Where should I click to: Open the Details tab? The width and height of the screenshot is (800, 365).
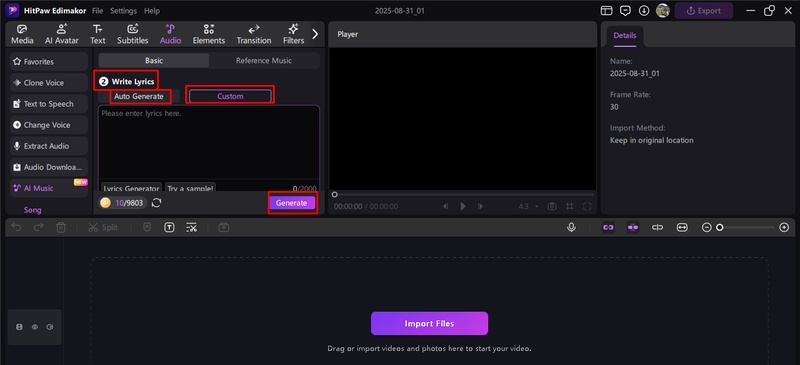[624, 36]
